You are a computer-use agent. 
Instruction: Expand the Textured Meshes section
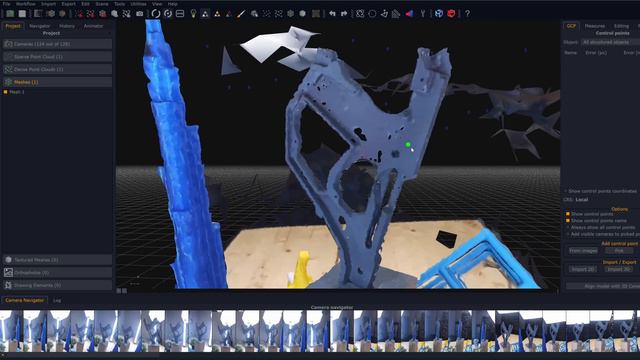pyautogui.click(x=57, y=260)
